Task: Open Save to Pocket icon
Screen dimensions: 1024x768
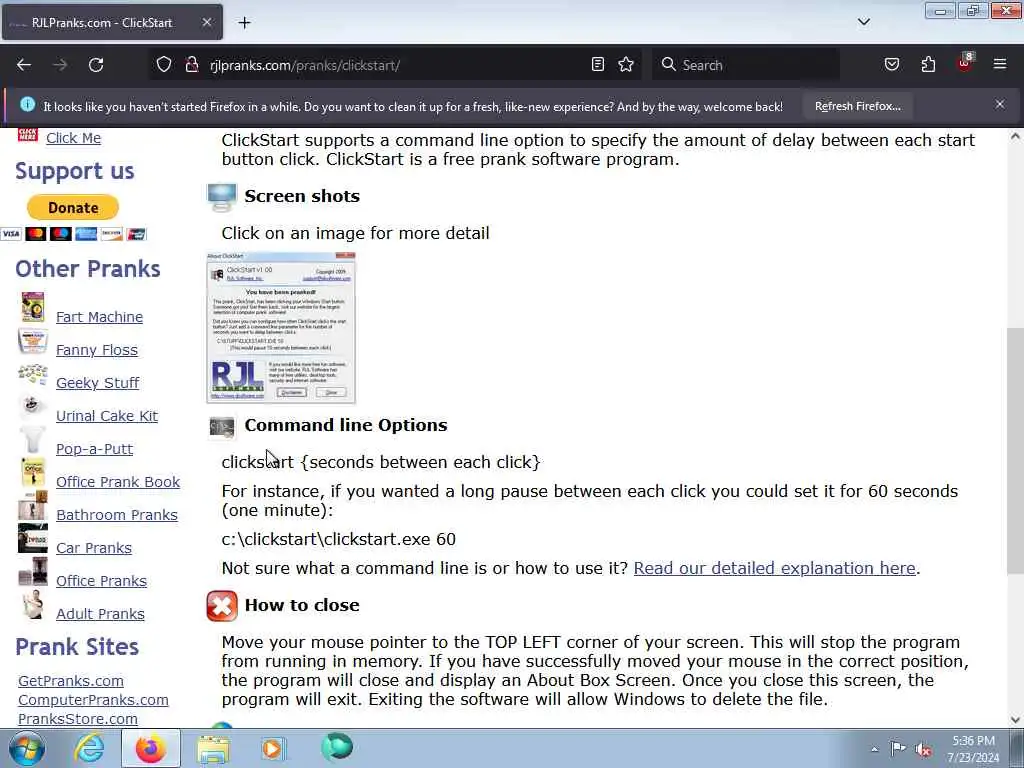Action: [892, 65]
